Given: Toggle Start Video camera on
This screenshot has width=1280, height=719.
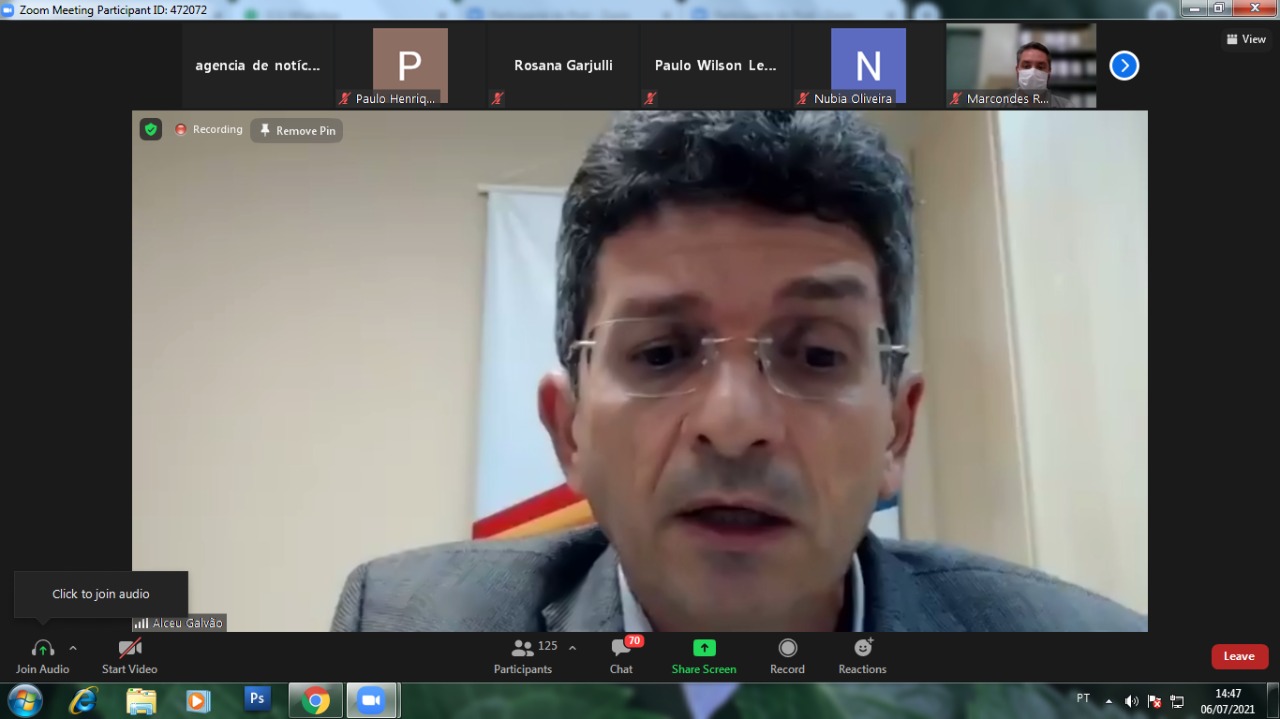Looking at the screenshot, I should coord(129,648).
